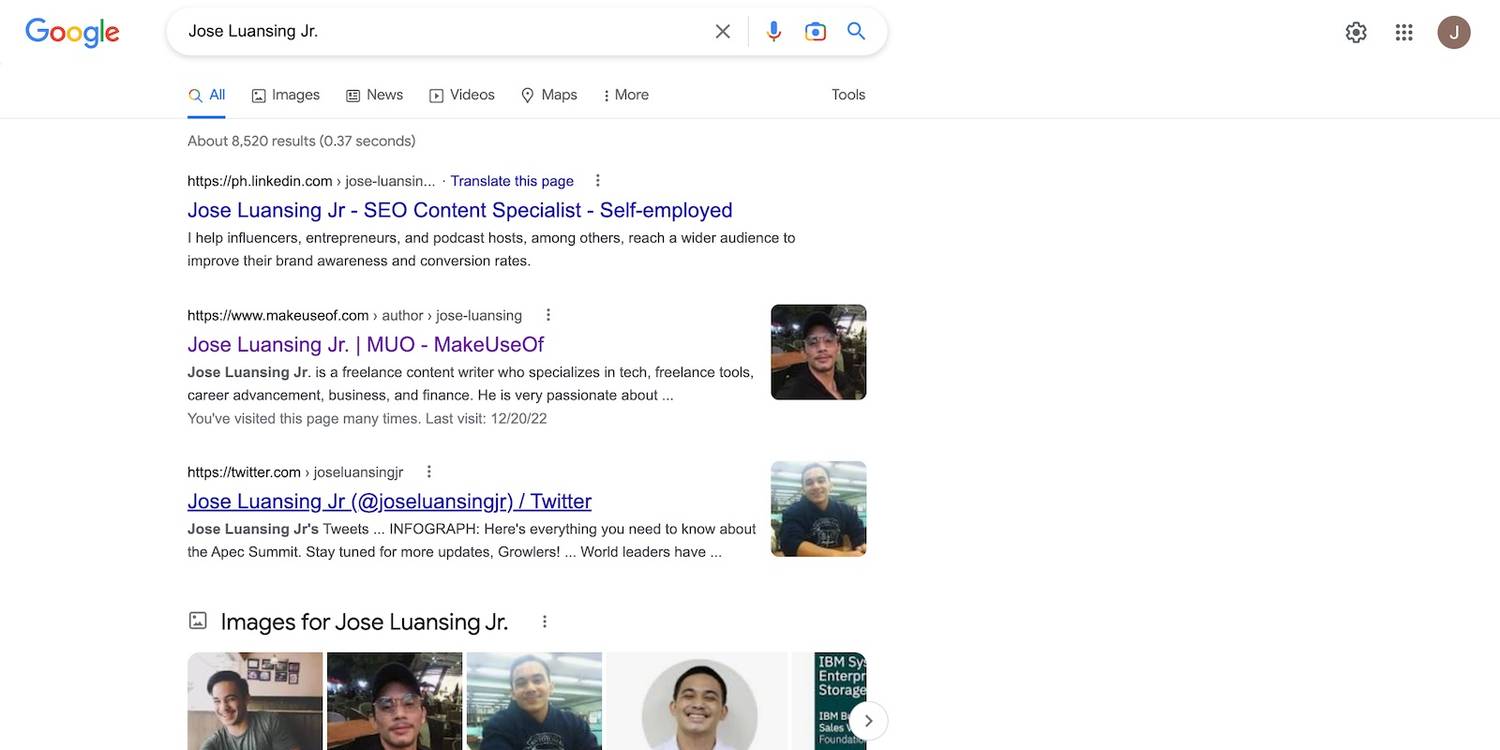Click Translate this page link
Image resolution: width=1500 pixels, height=750 pixels.
[x=512, y=181]
